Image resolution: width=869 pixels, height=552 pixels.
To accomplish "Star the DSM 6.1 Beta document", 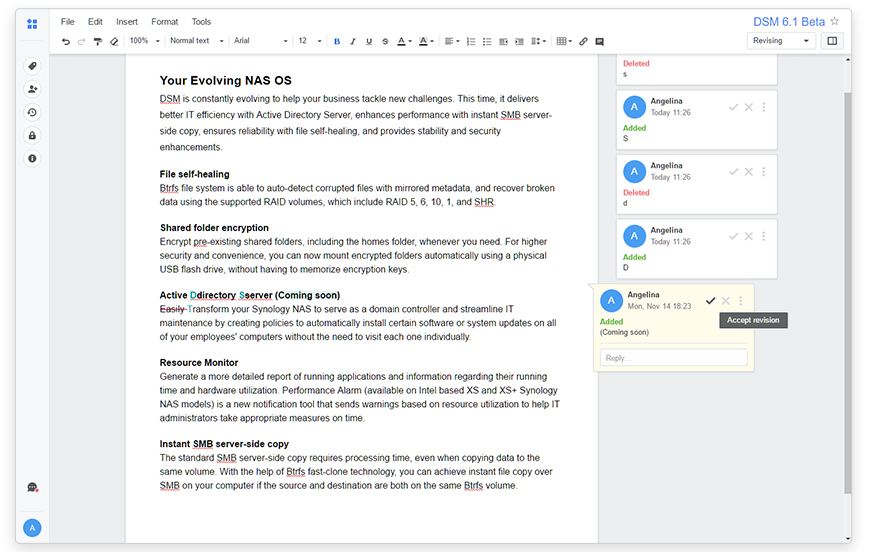I will tap(835, 21).
